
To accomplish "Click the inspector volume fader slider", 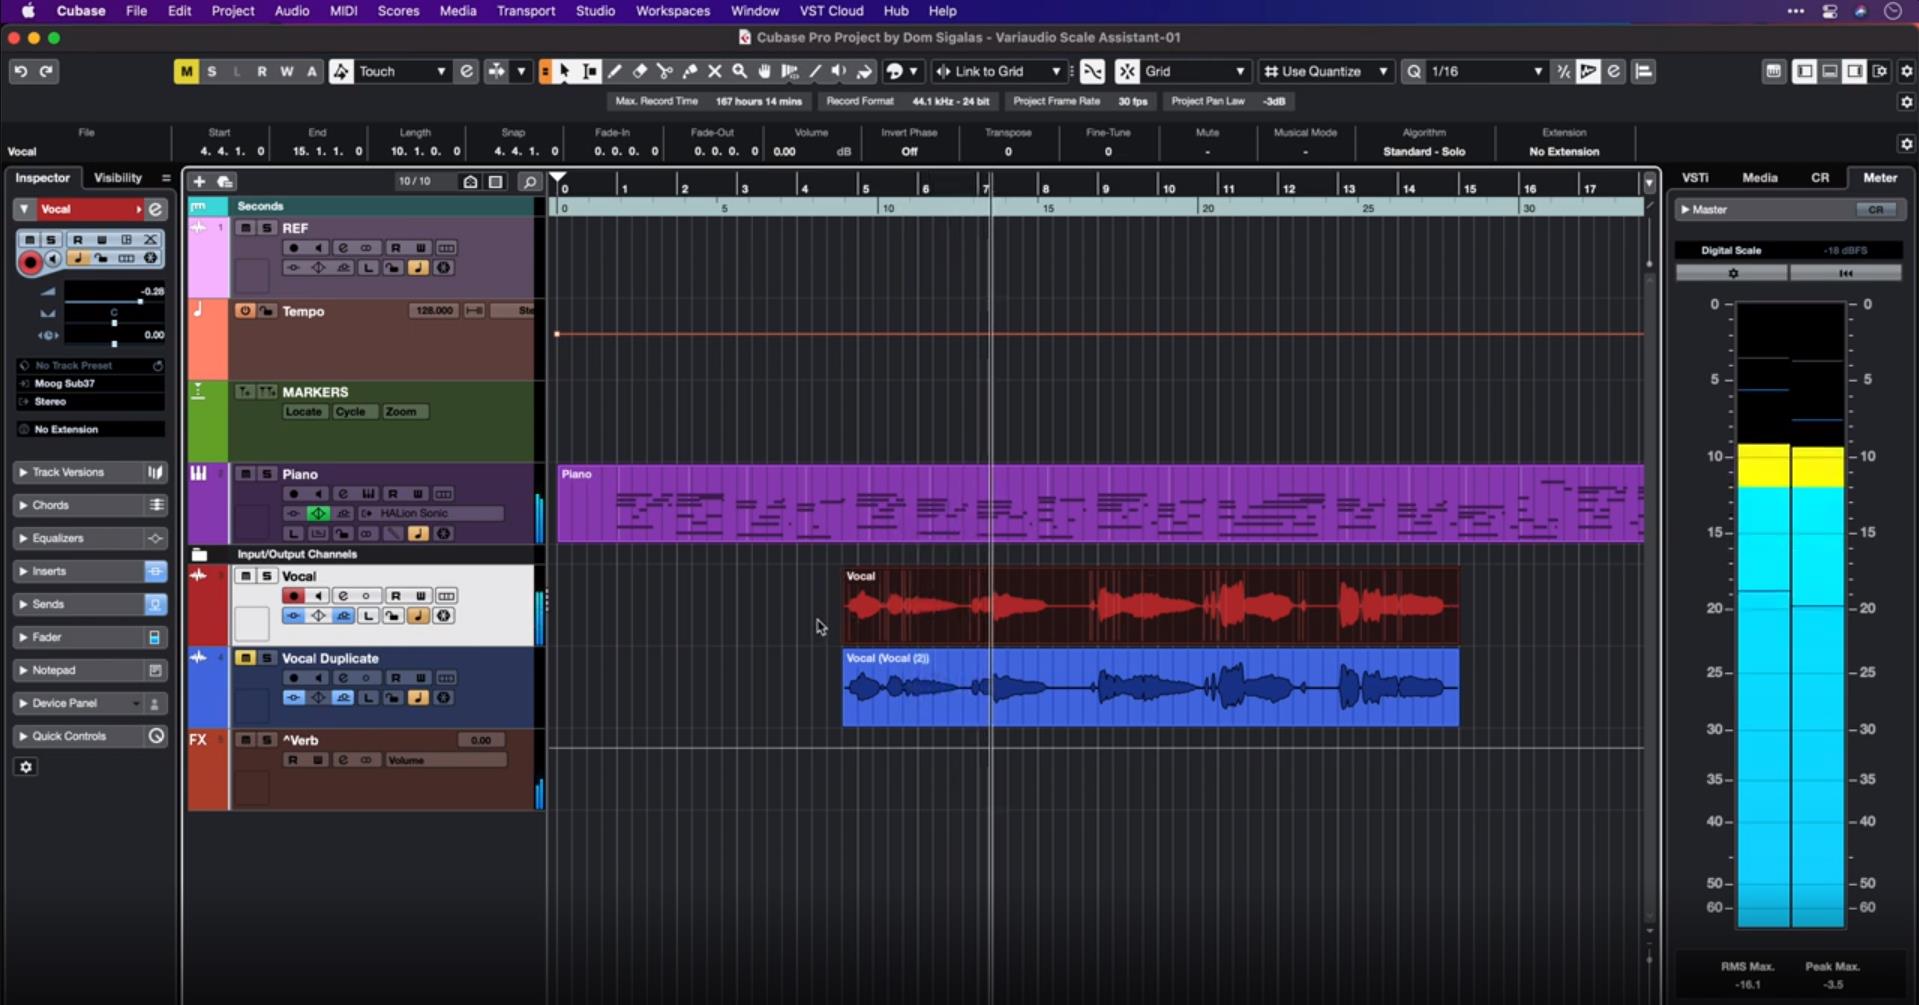I will click(x=140, y=301).
